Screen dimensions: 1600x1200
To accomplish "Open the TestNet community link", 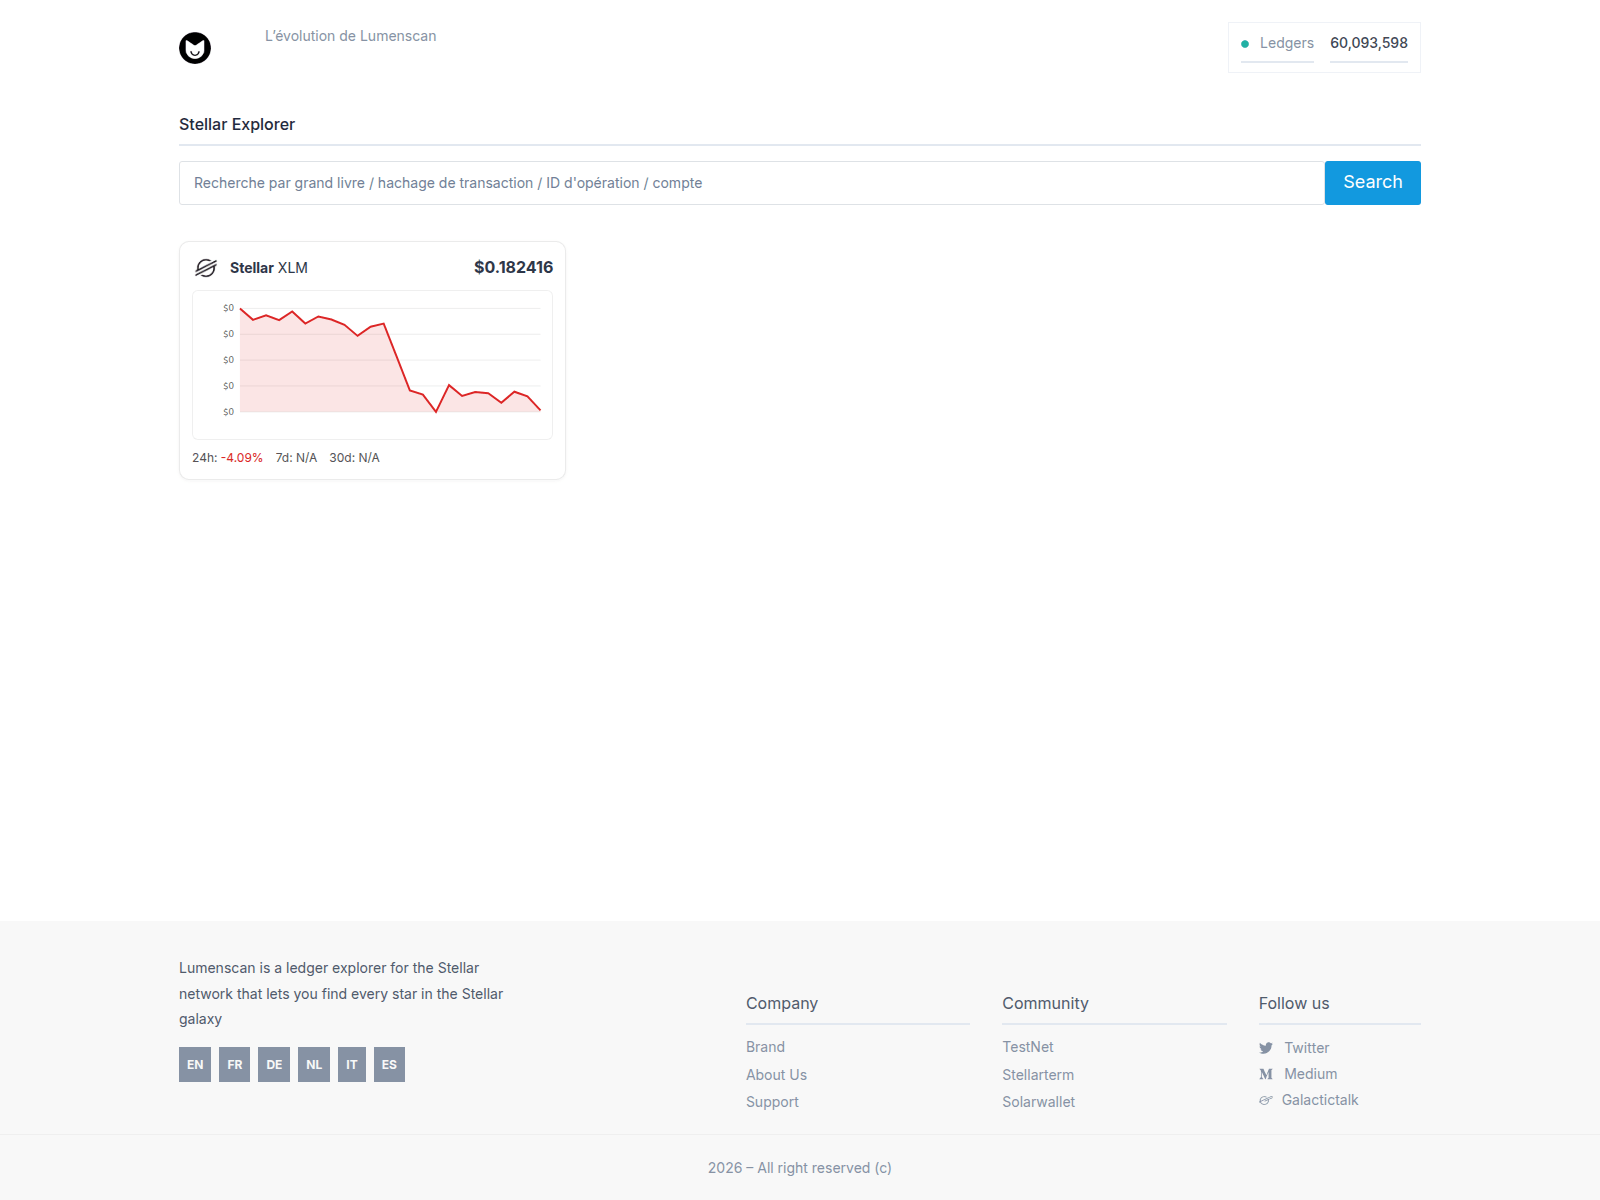I will pyautogui.click(x=1028, y=1047).
